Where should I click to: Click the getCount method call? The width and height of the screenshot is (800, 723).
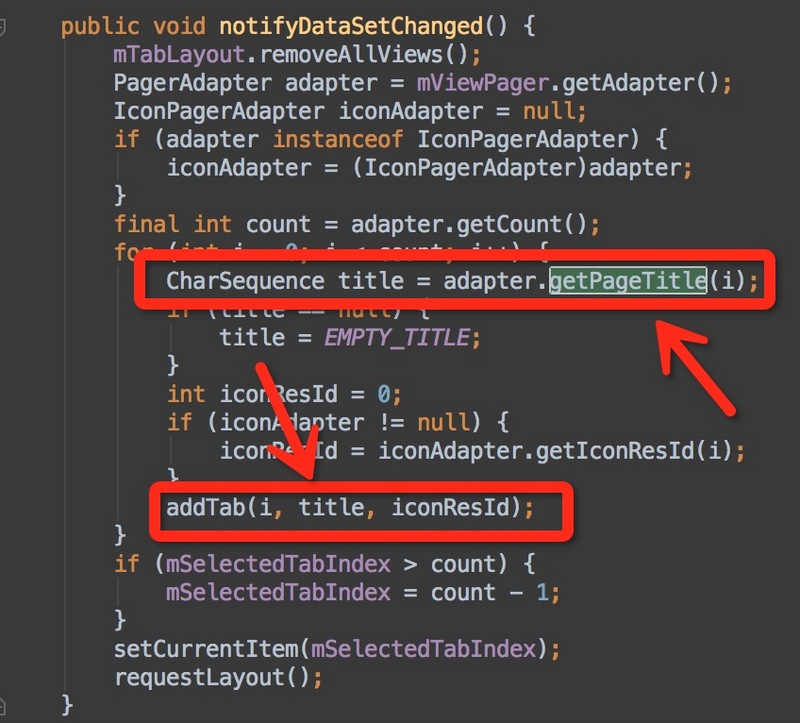[x=509, y=224]
